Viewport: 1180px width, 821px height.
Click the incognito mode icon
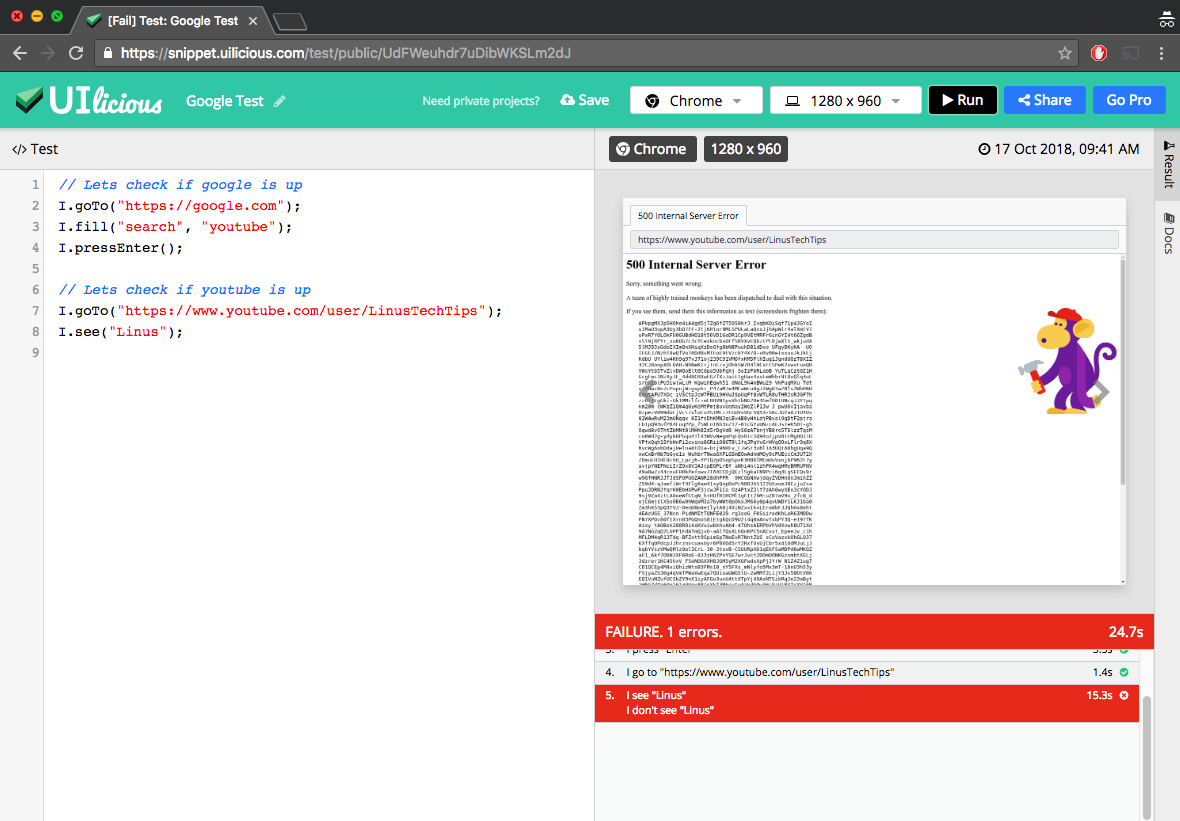coord(1168,18)
